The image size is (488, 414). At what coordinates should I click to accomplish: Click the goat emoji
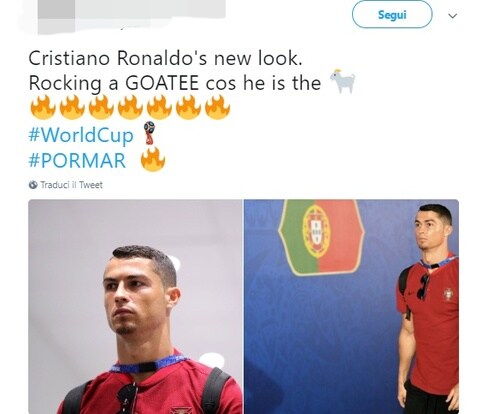(x=343, y=81)
